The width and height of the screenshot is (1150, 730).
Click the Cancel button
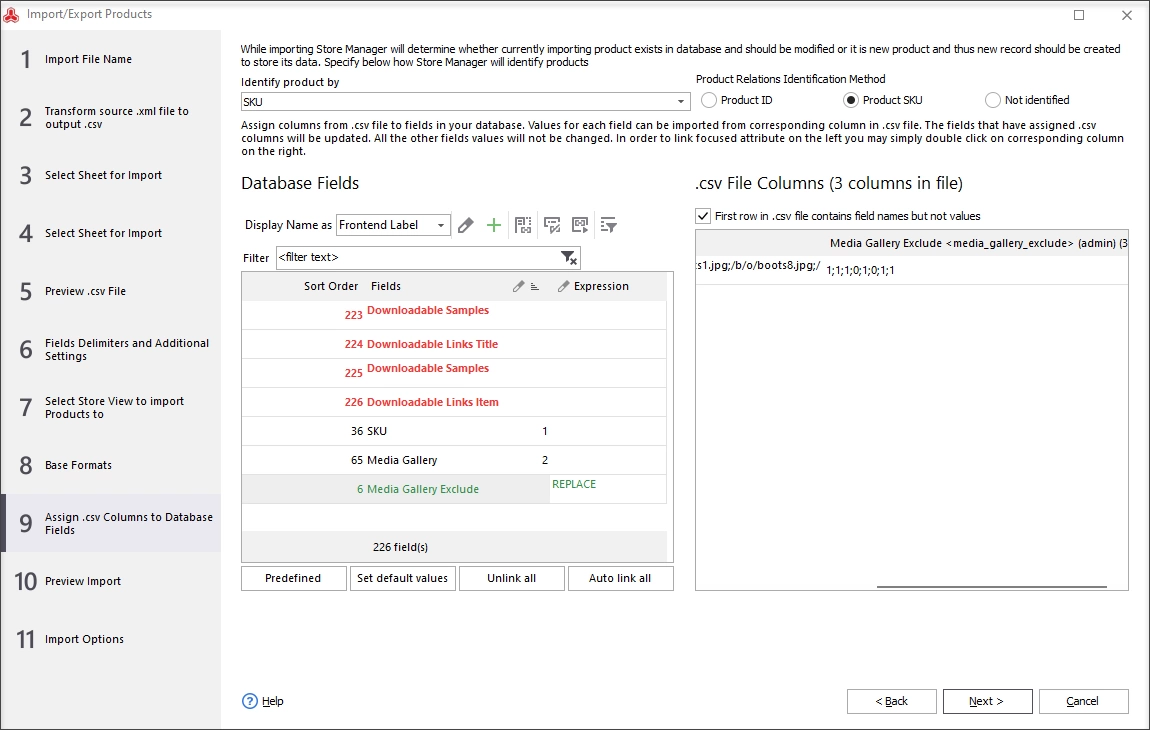1083,701
